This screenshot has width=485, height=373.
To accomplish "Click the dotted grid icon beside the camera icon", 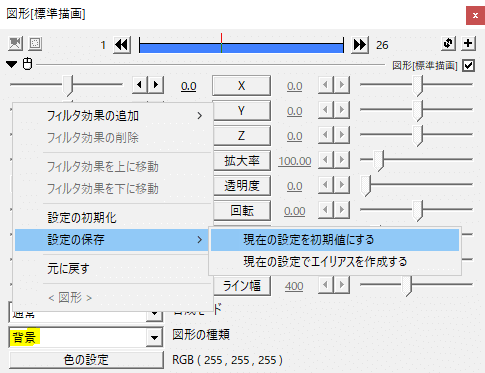I will pyautogui.click(x=35, y=44).
